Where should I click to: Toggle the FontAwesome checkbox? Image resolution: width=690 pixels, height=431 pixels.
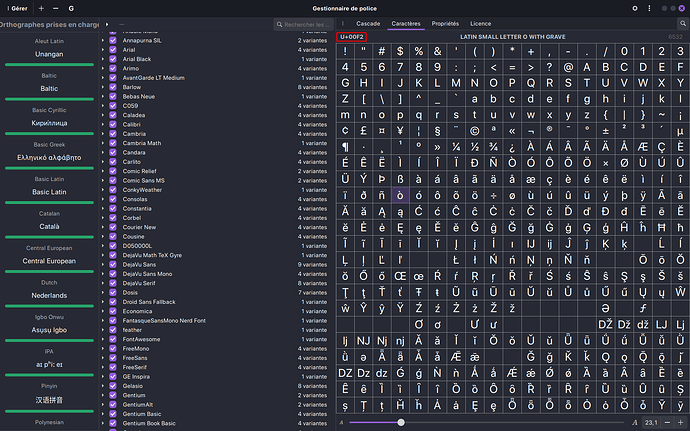click(113, 339)
